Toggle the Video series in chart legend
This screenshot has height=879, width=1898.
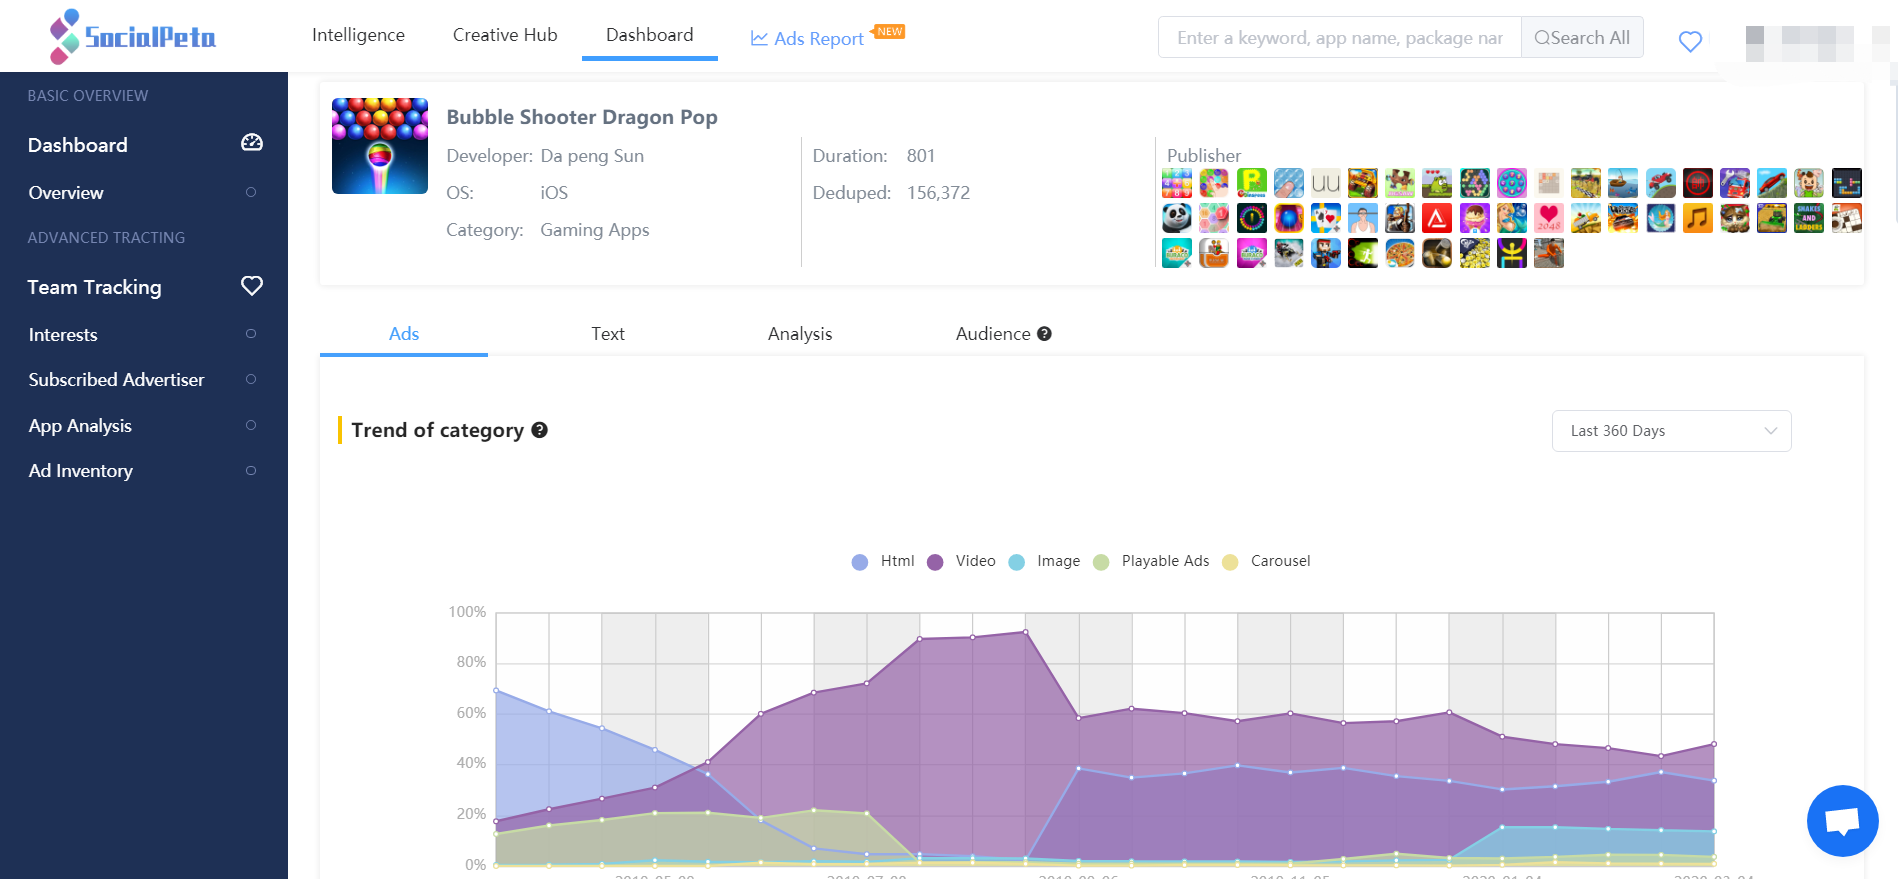tap(961, 561)
